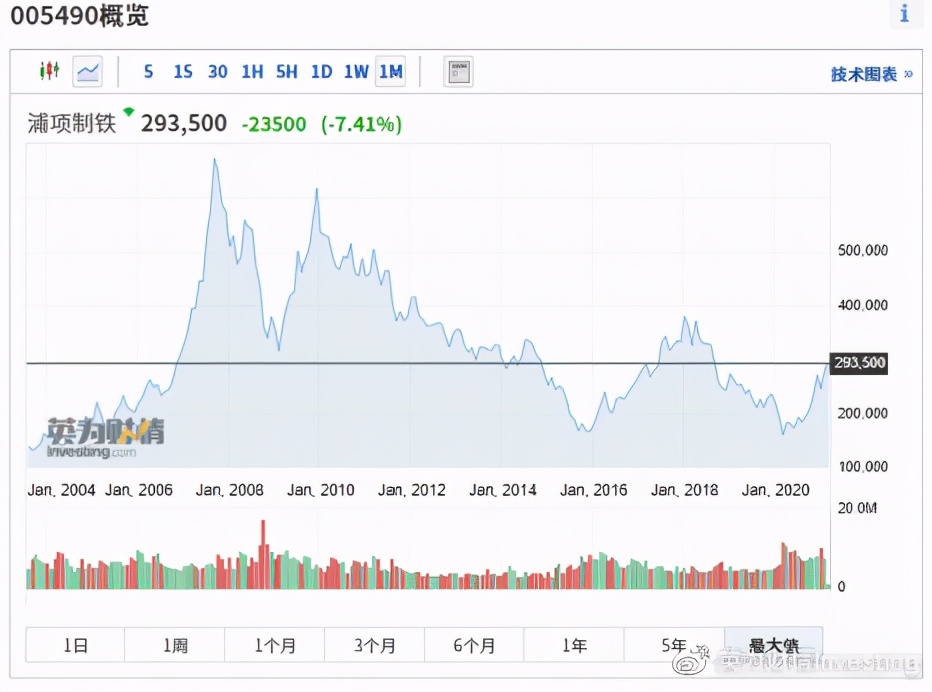
Task: Select the 1周 range tab
Action: (x=175, y=644)
